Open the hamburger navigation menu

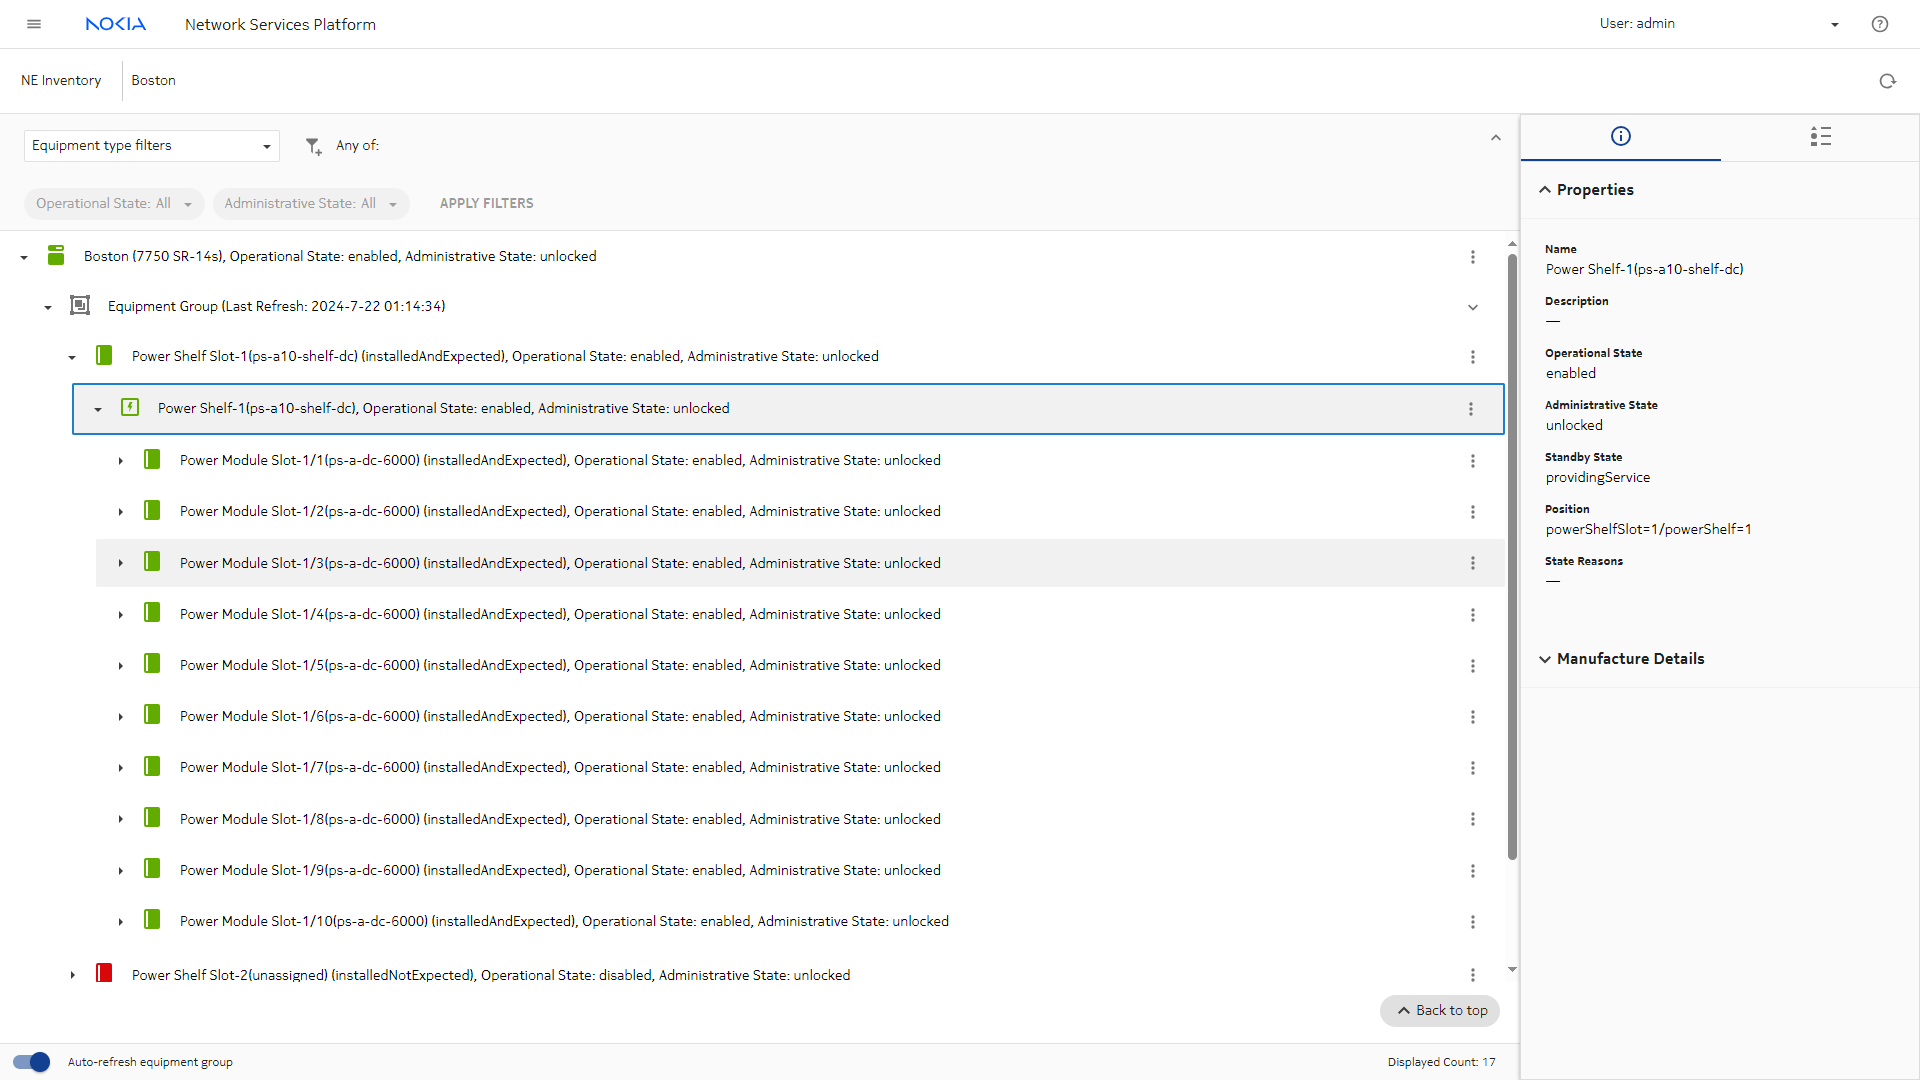34,24
